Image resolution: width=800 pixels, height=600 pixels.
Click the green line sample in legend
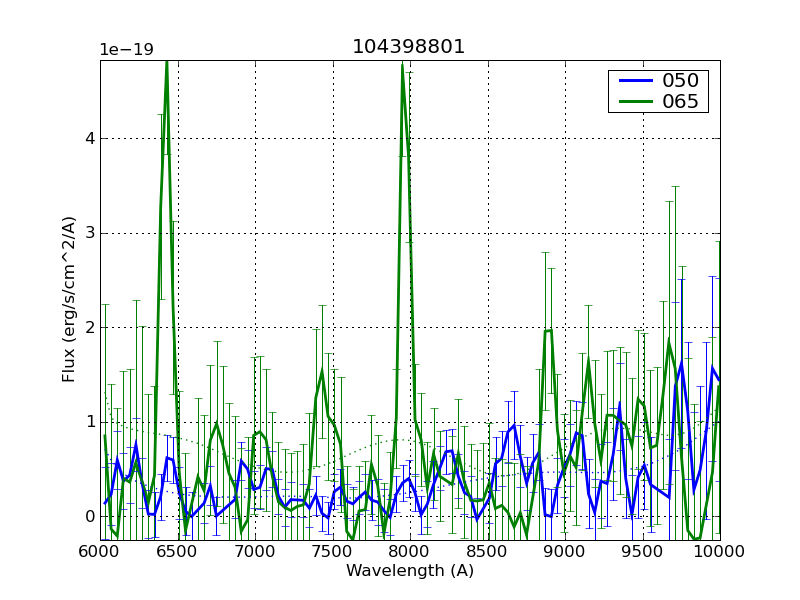pos(632,101)
